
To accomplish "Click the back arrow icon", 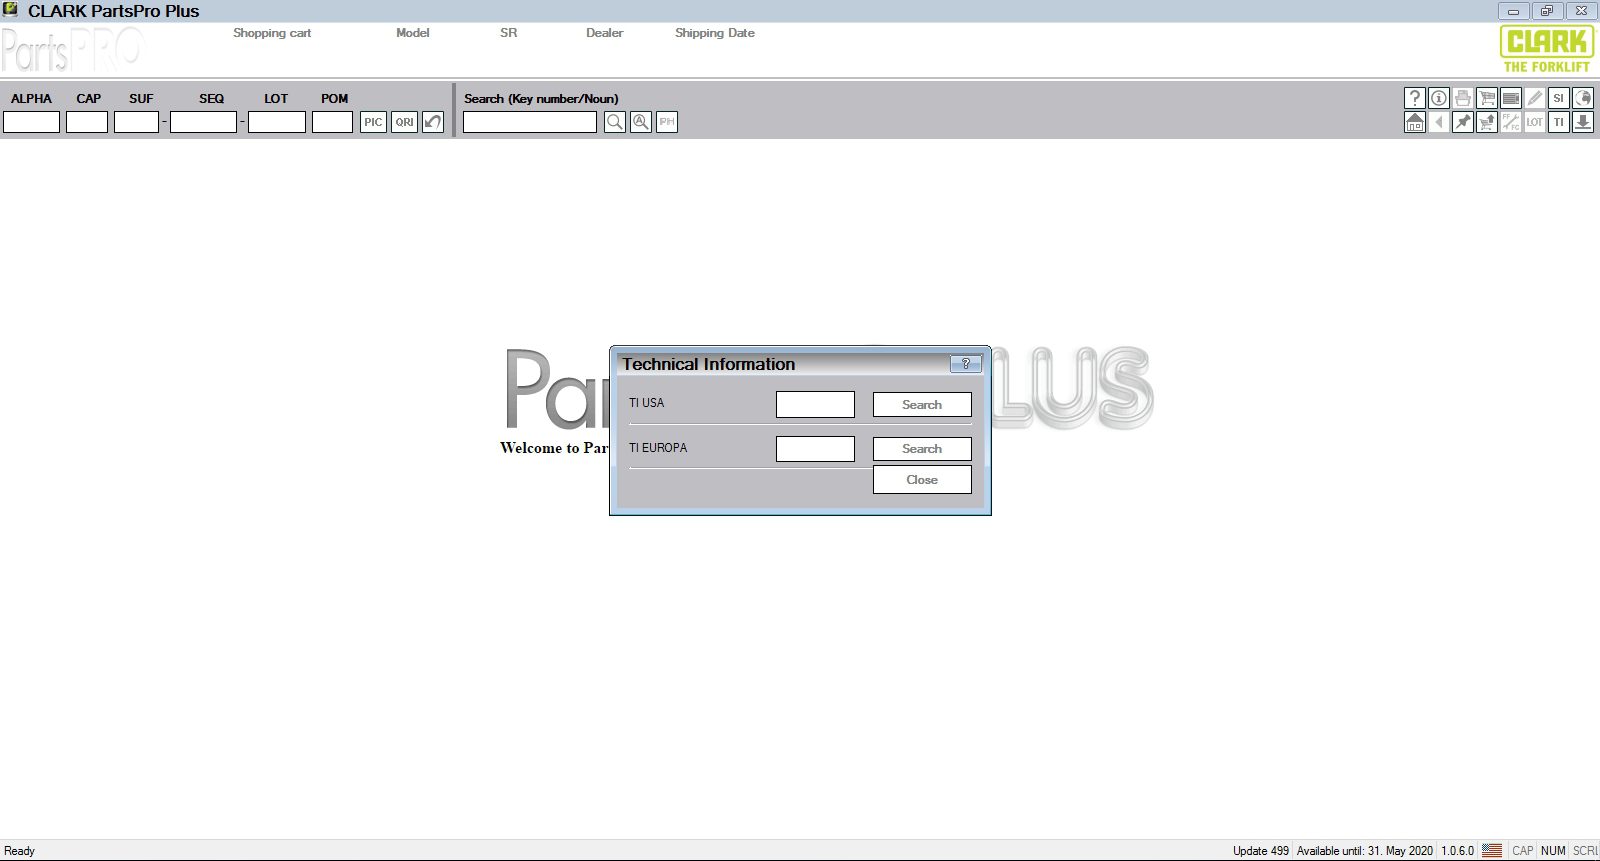I will (1439, 122).
